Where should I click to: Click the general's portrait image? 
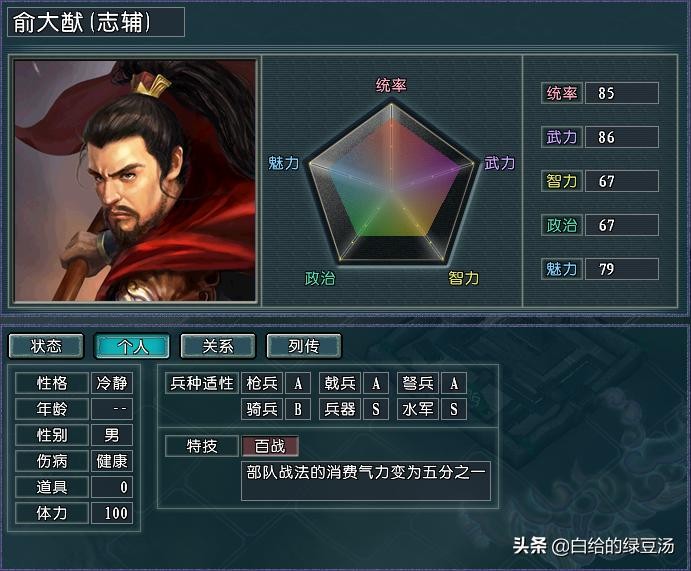click(135, 181)
